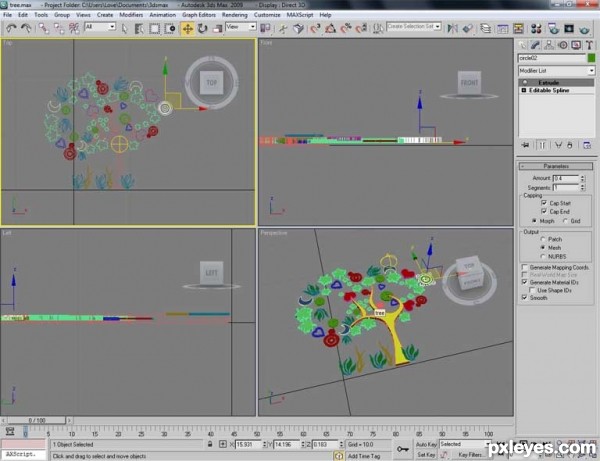This screenshot has width=600, height=461.
Task: Open the Rendering menu
Action: click(x=235, y=15)
